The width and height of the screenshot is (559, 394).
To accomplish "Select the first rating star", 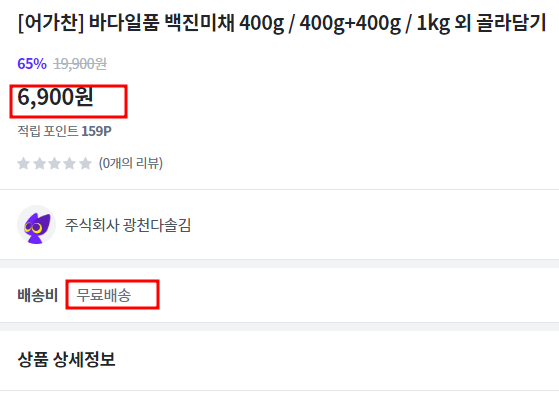I will coord(24,164).
